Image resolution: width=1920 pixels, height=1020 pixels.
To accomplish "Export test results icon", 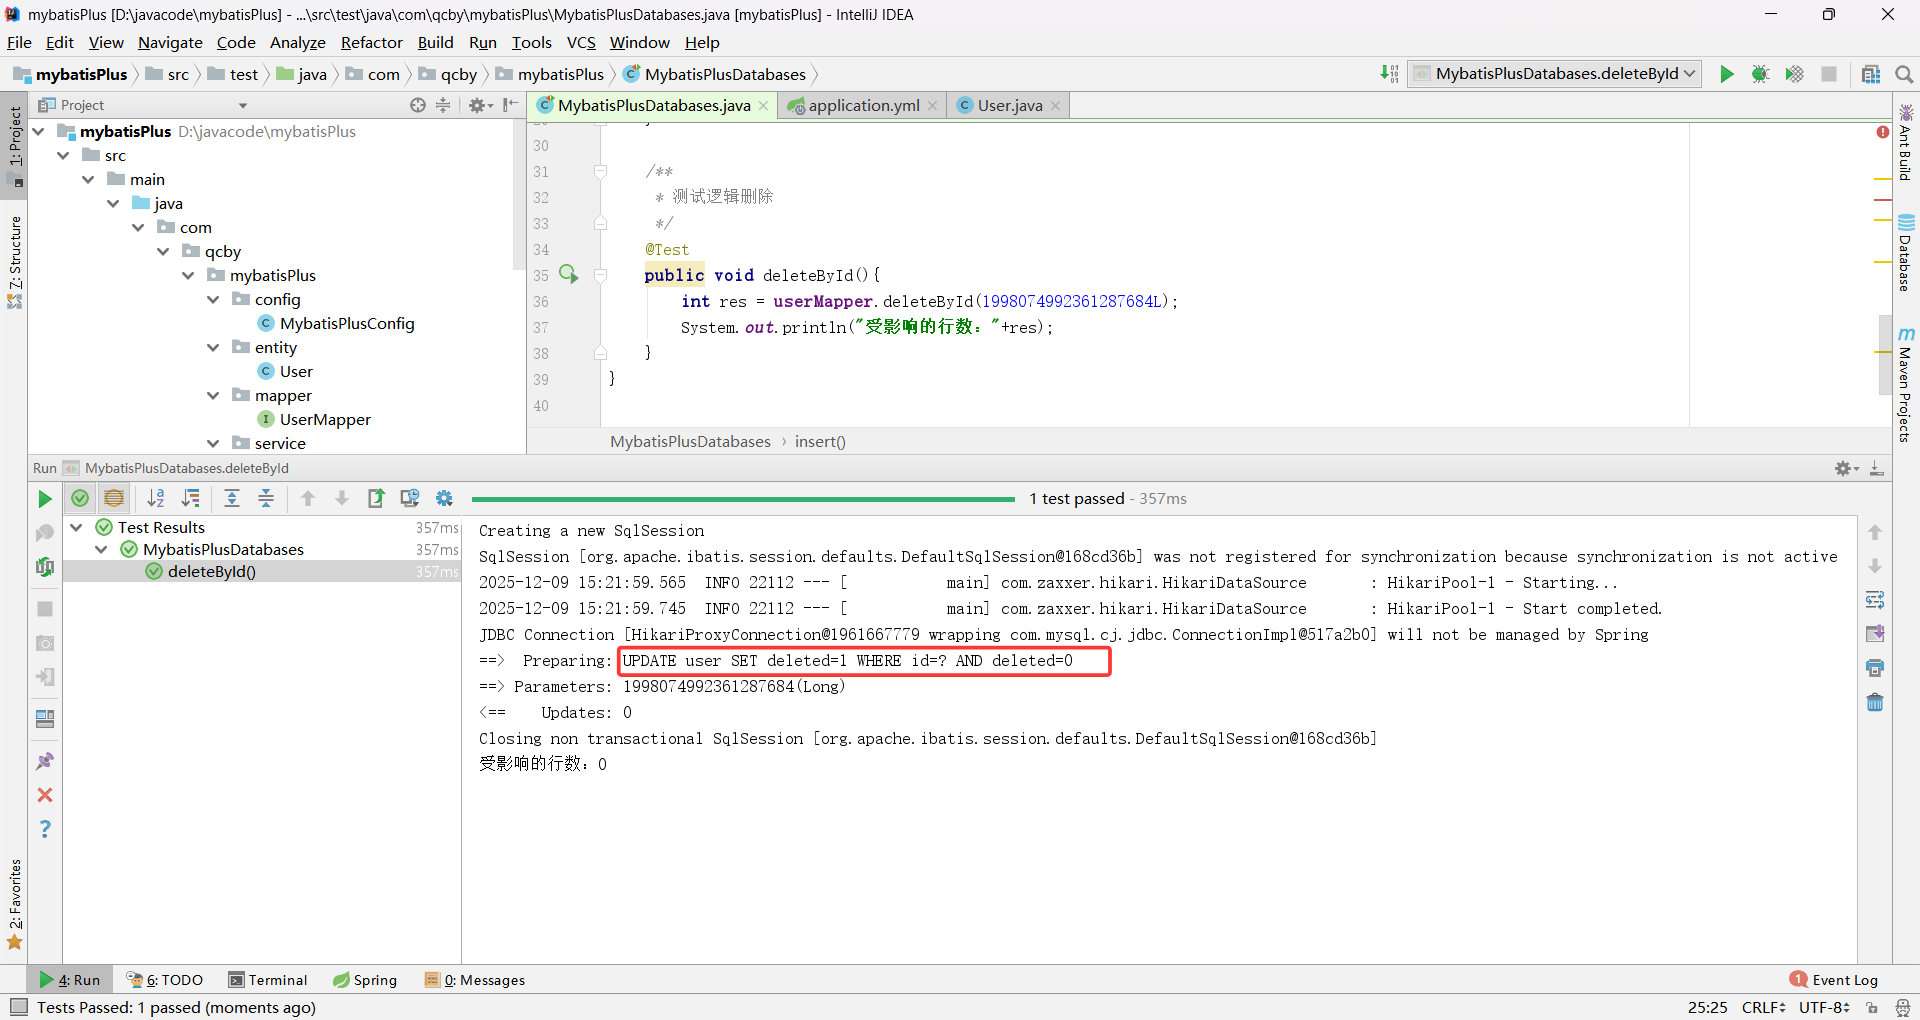I will tap(376, 498).
